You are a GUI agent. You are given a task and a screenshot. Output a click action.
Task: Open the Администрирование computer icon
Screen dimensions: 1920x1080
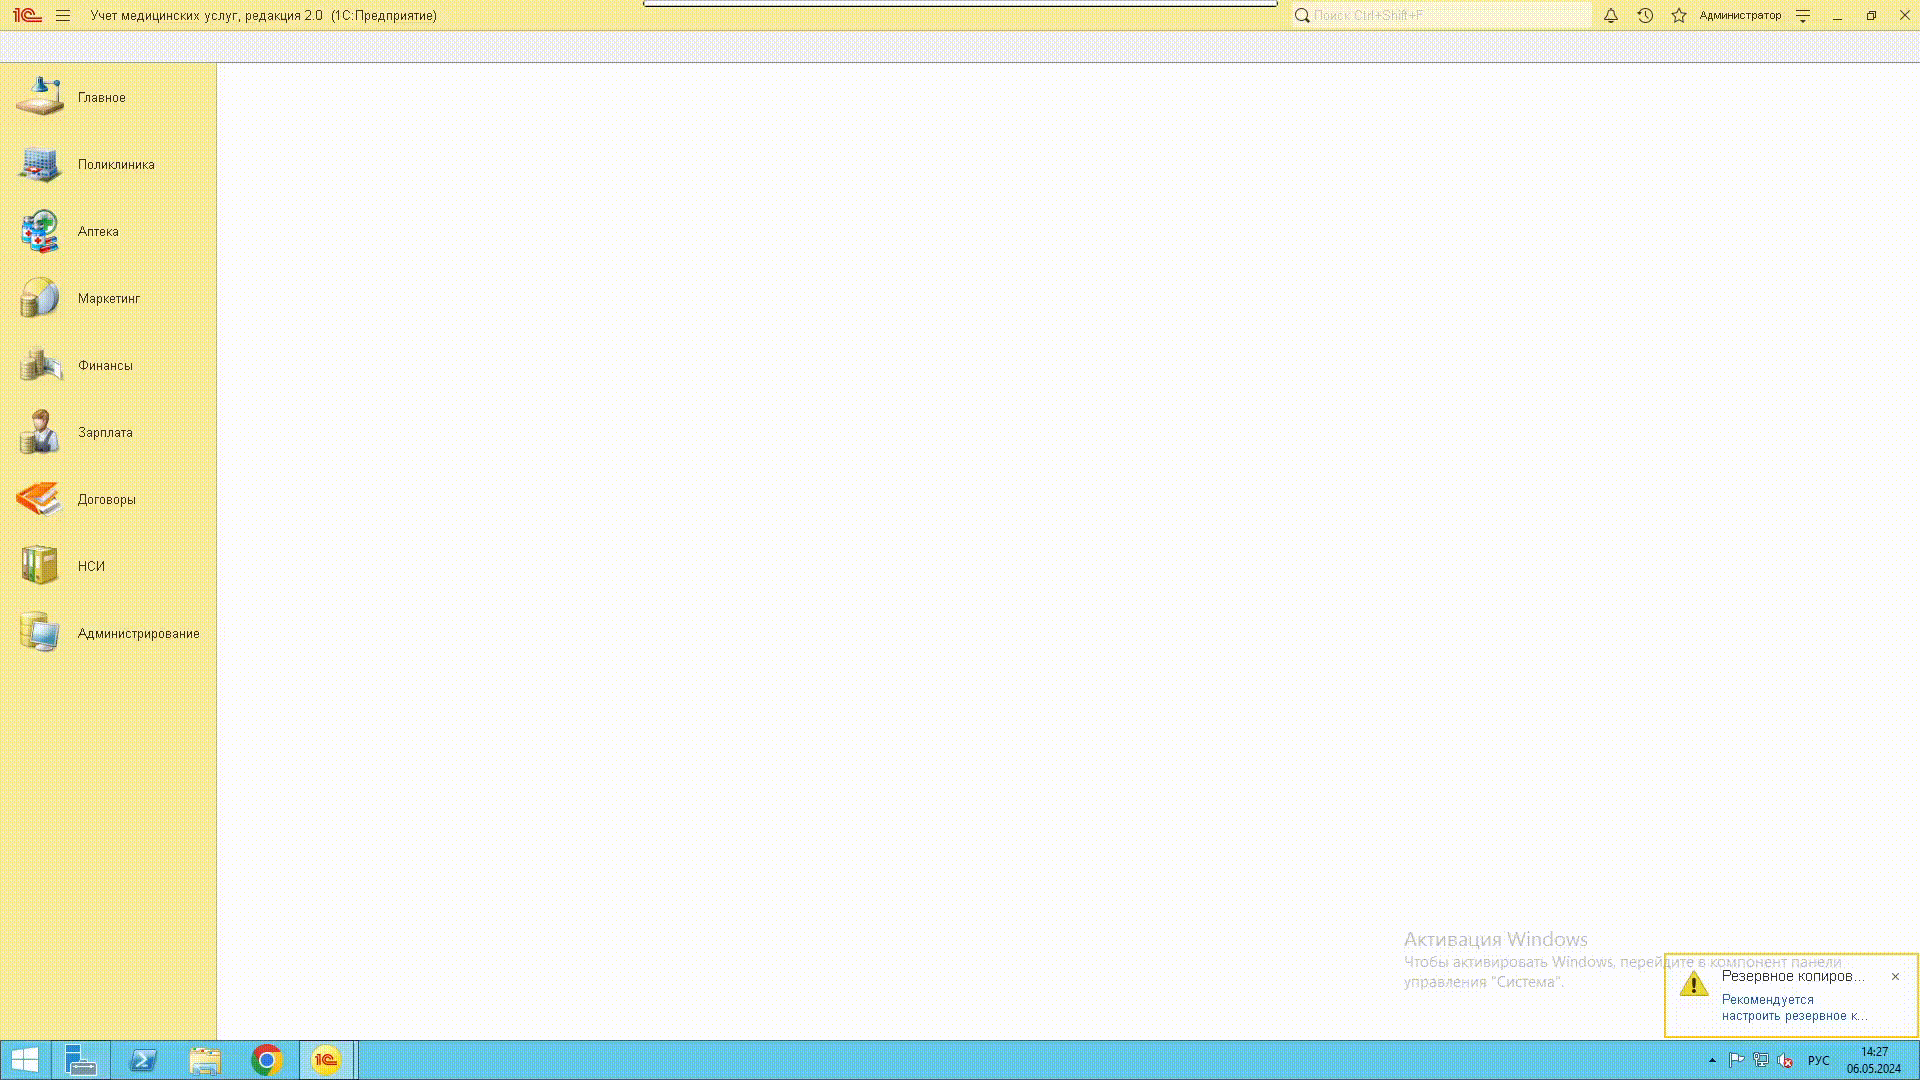point(40,633)
